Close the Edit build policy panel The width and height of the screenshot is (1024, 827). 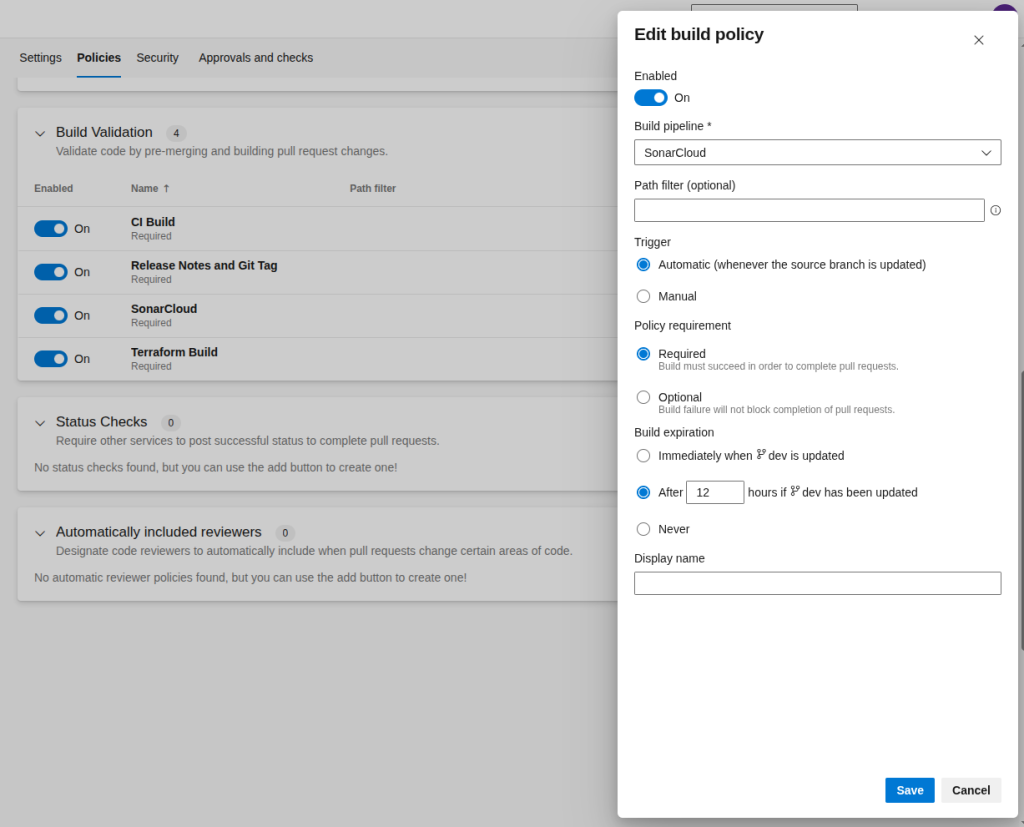tap(978, 40)
